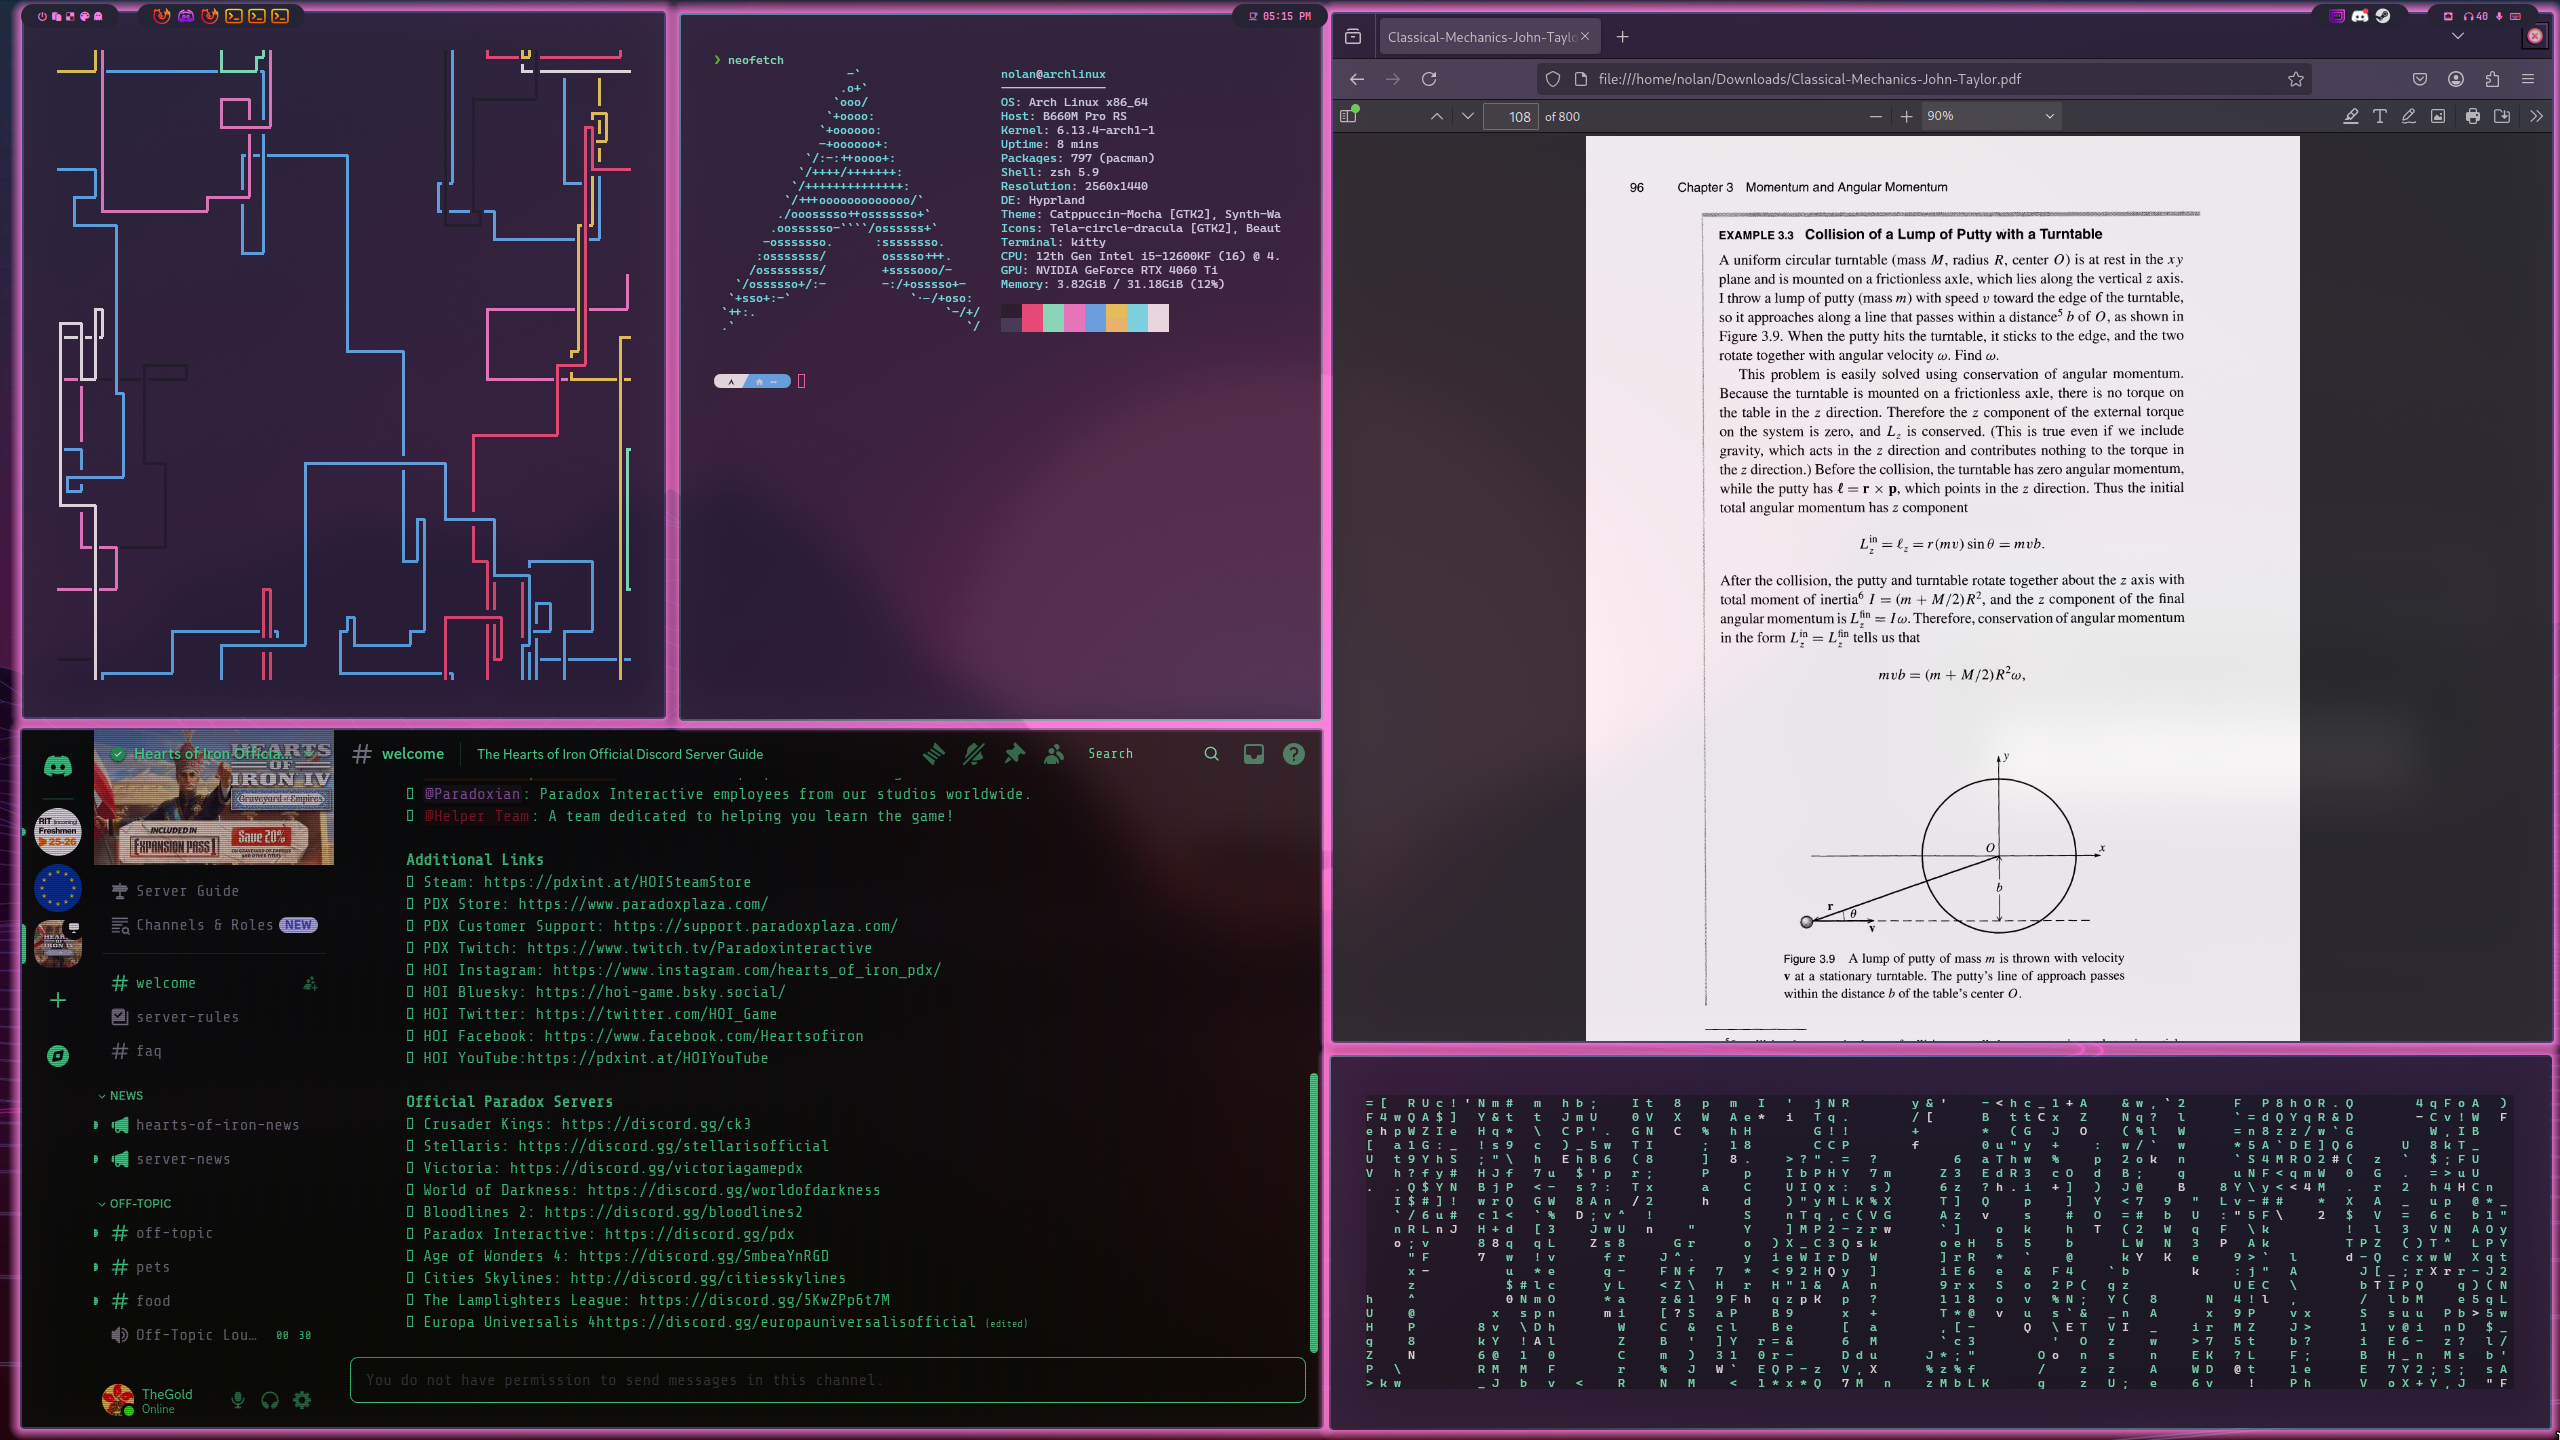
Task: Click the Discord search magnifier icon
Action: coord(1211,754)
